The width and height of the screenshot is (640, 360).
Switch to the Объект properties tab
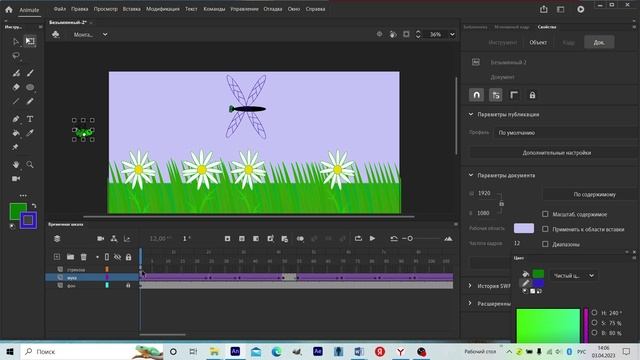[538, 42]
